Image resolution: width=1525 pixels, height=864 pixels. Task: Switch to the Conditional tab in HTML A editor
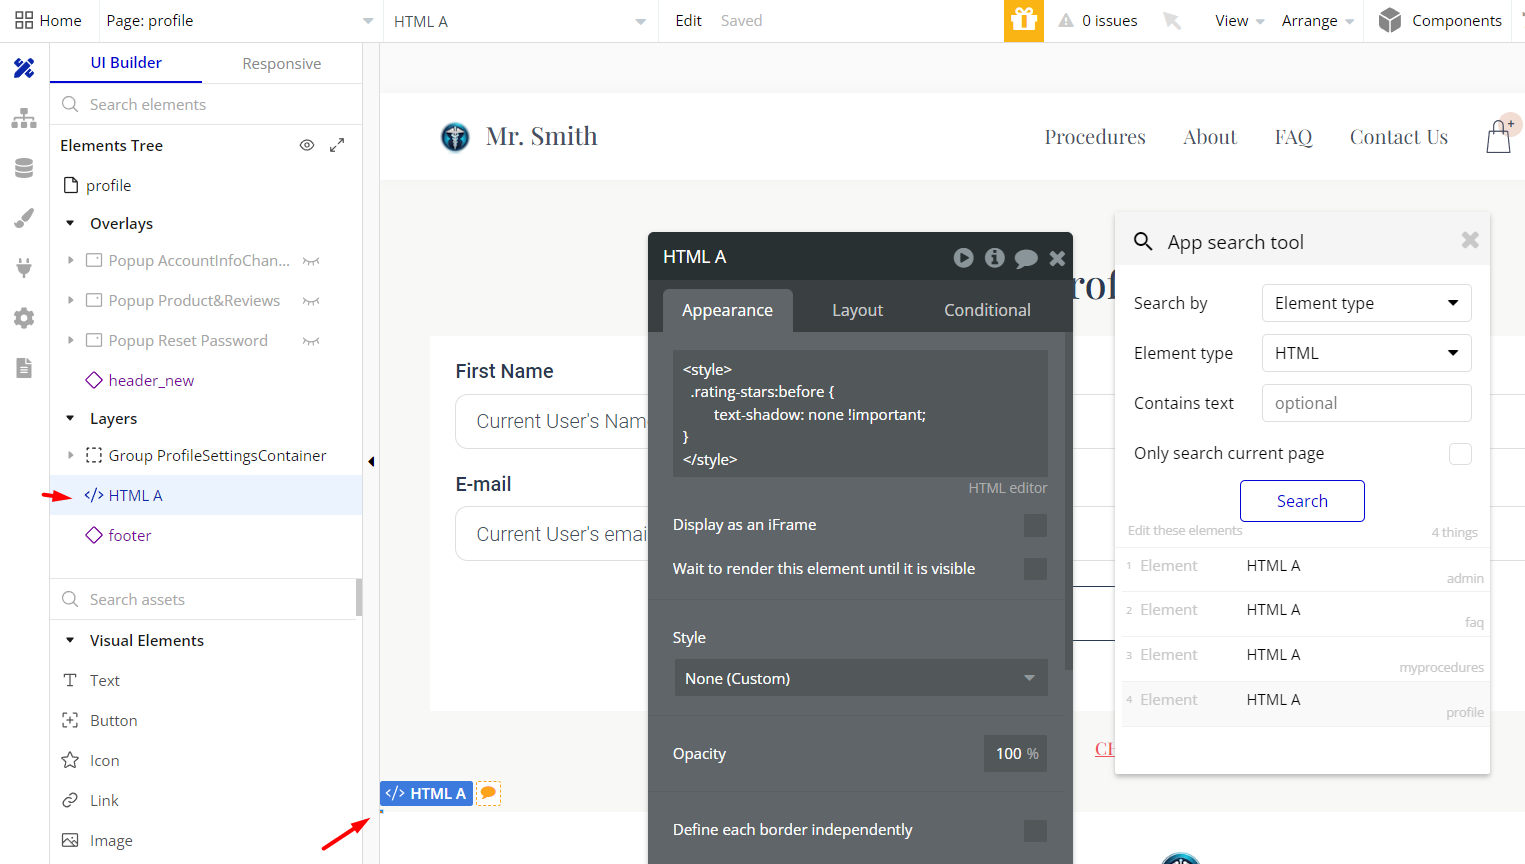(x=987, y=310)
